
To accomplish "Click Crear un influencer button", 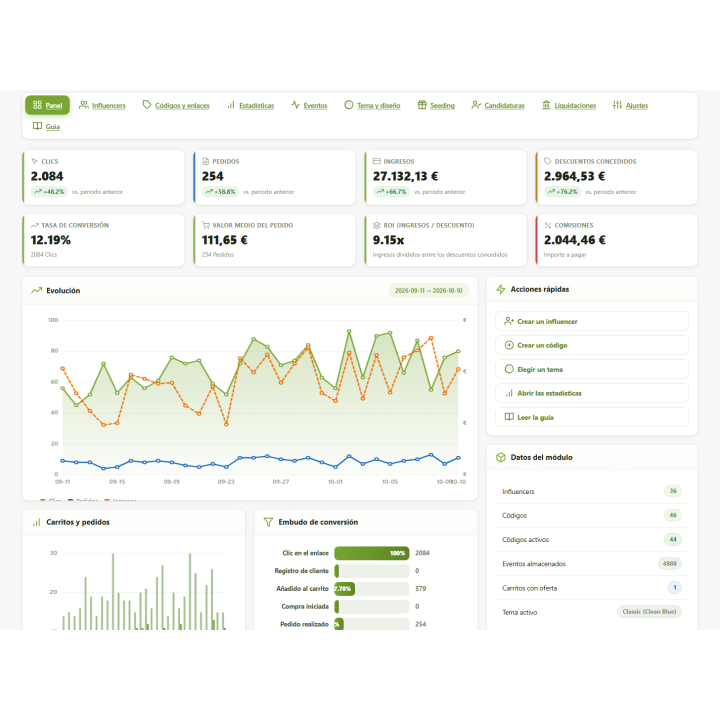I will pyautogui.click(x=591, y=321).
